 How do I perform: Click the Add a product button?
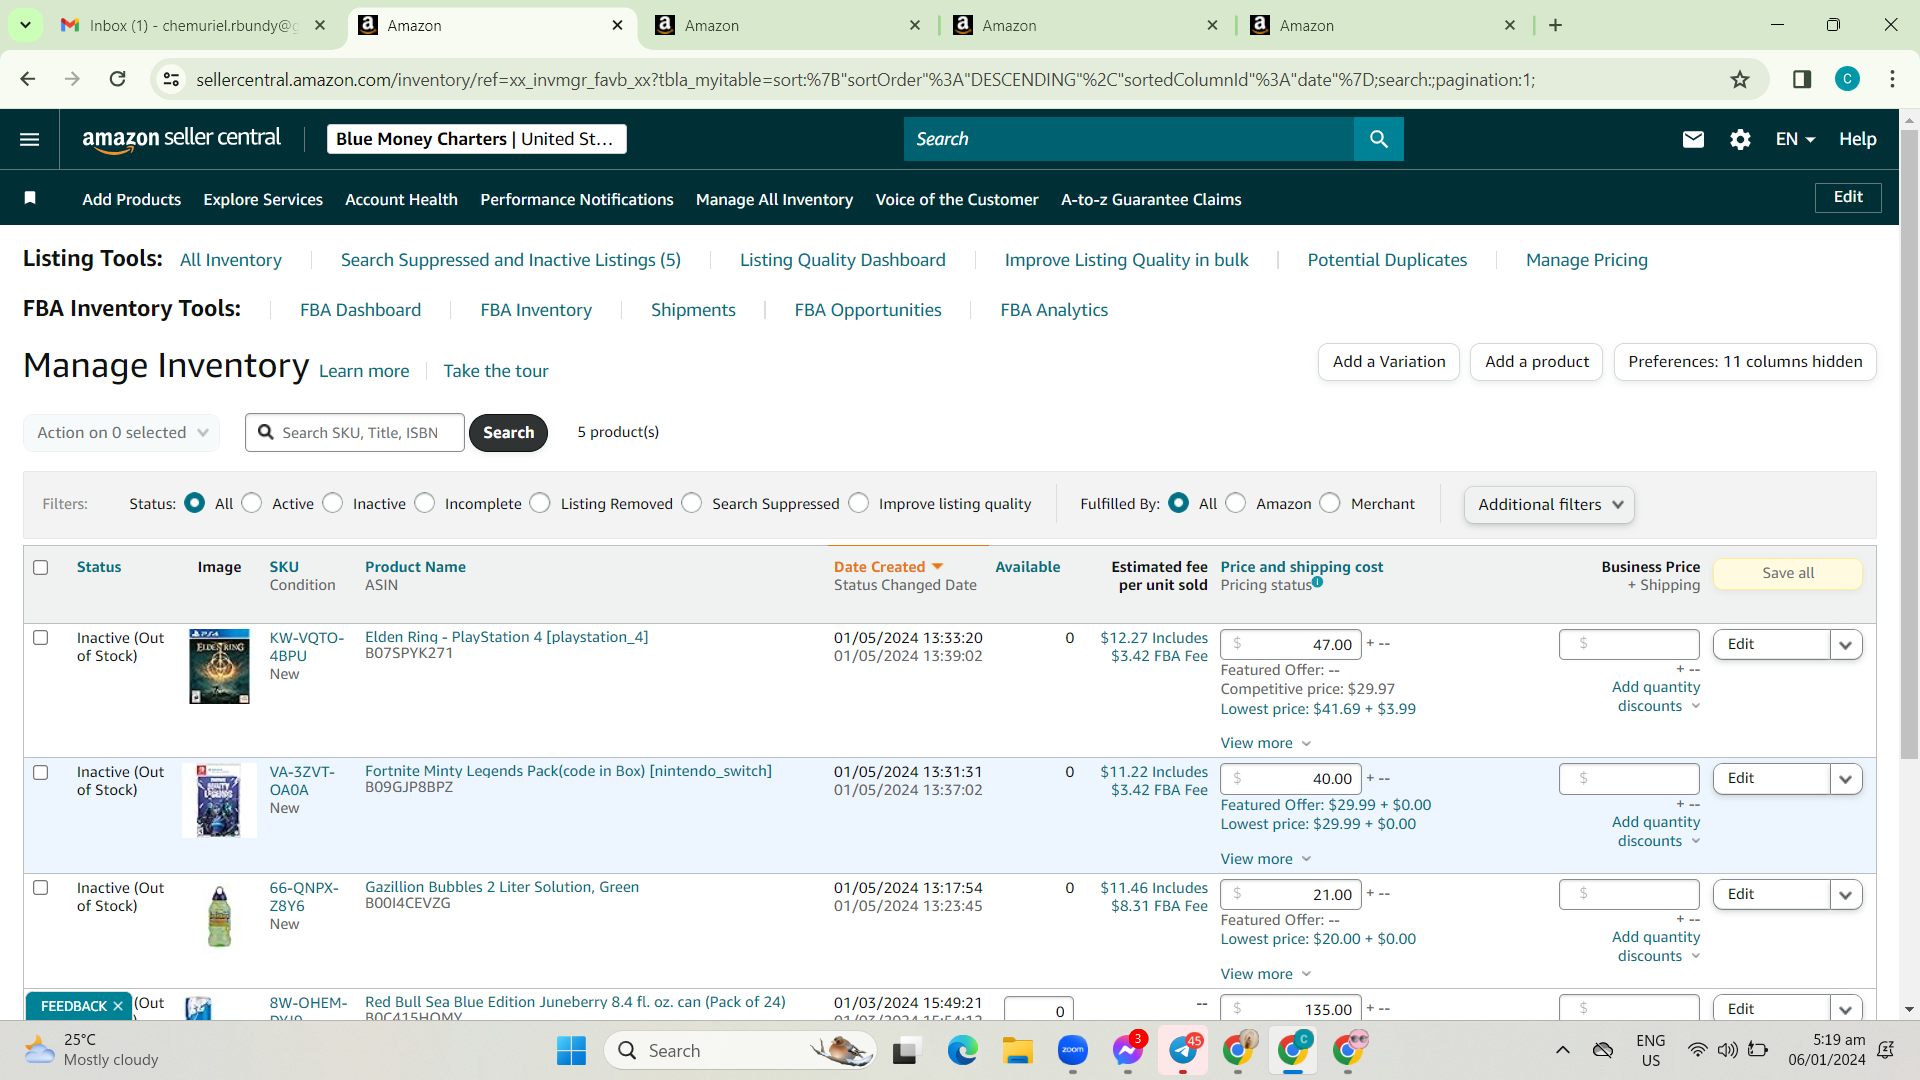(x=1537, y=362)
